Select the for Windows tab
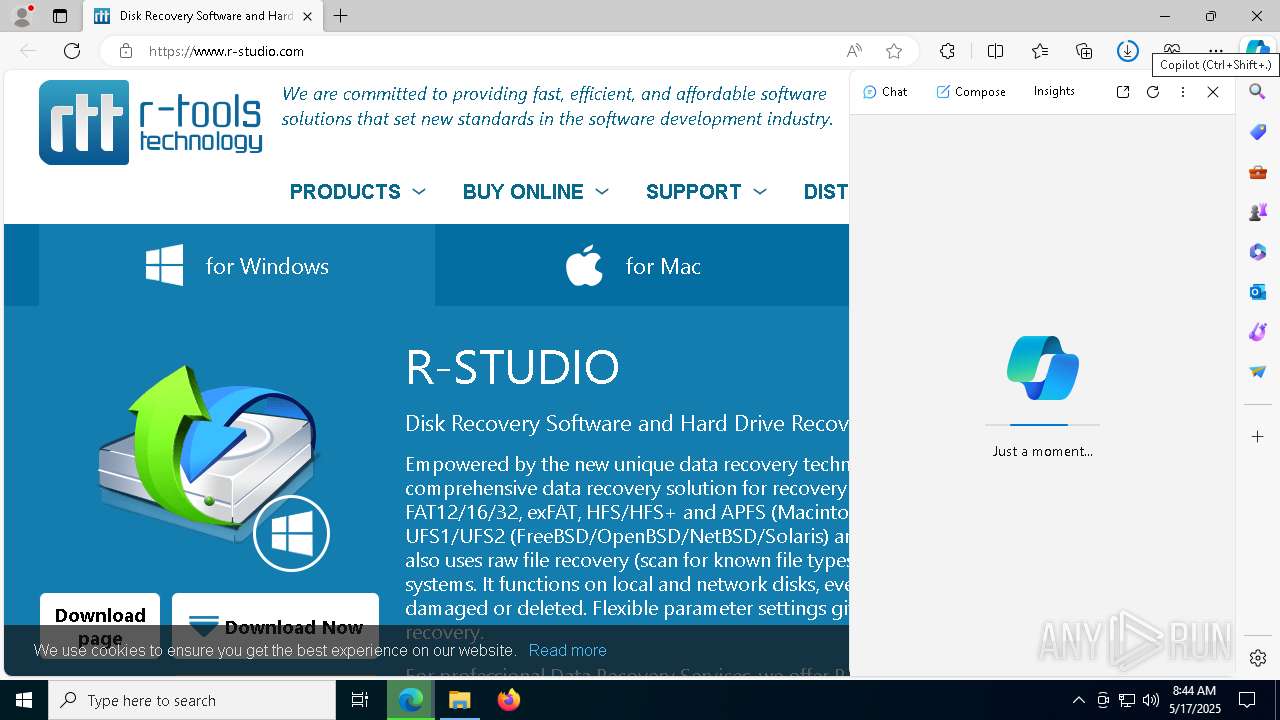This screenshot has height=720, width=1280. pos(237,266)
